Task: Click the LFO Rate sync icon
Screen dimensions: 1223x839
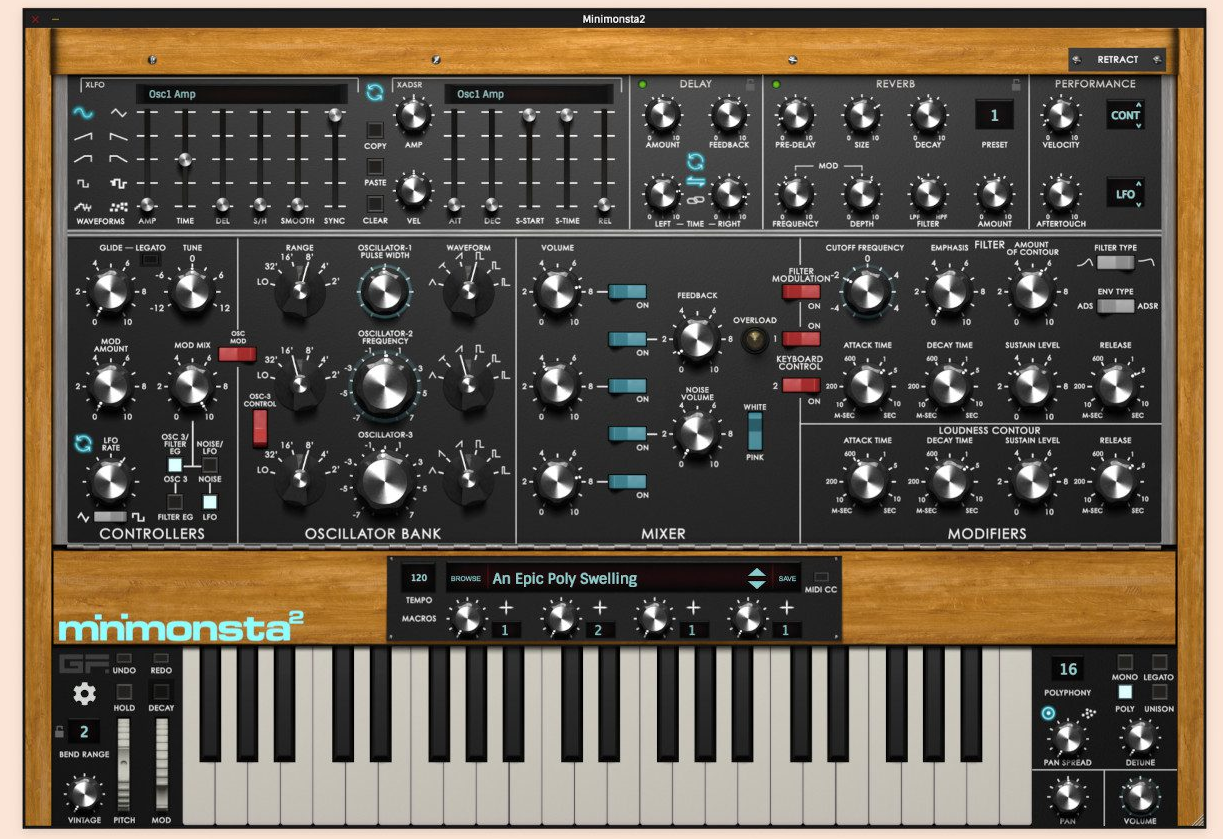Action: pyautogui.click(x=83, y=443)
